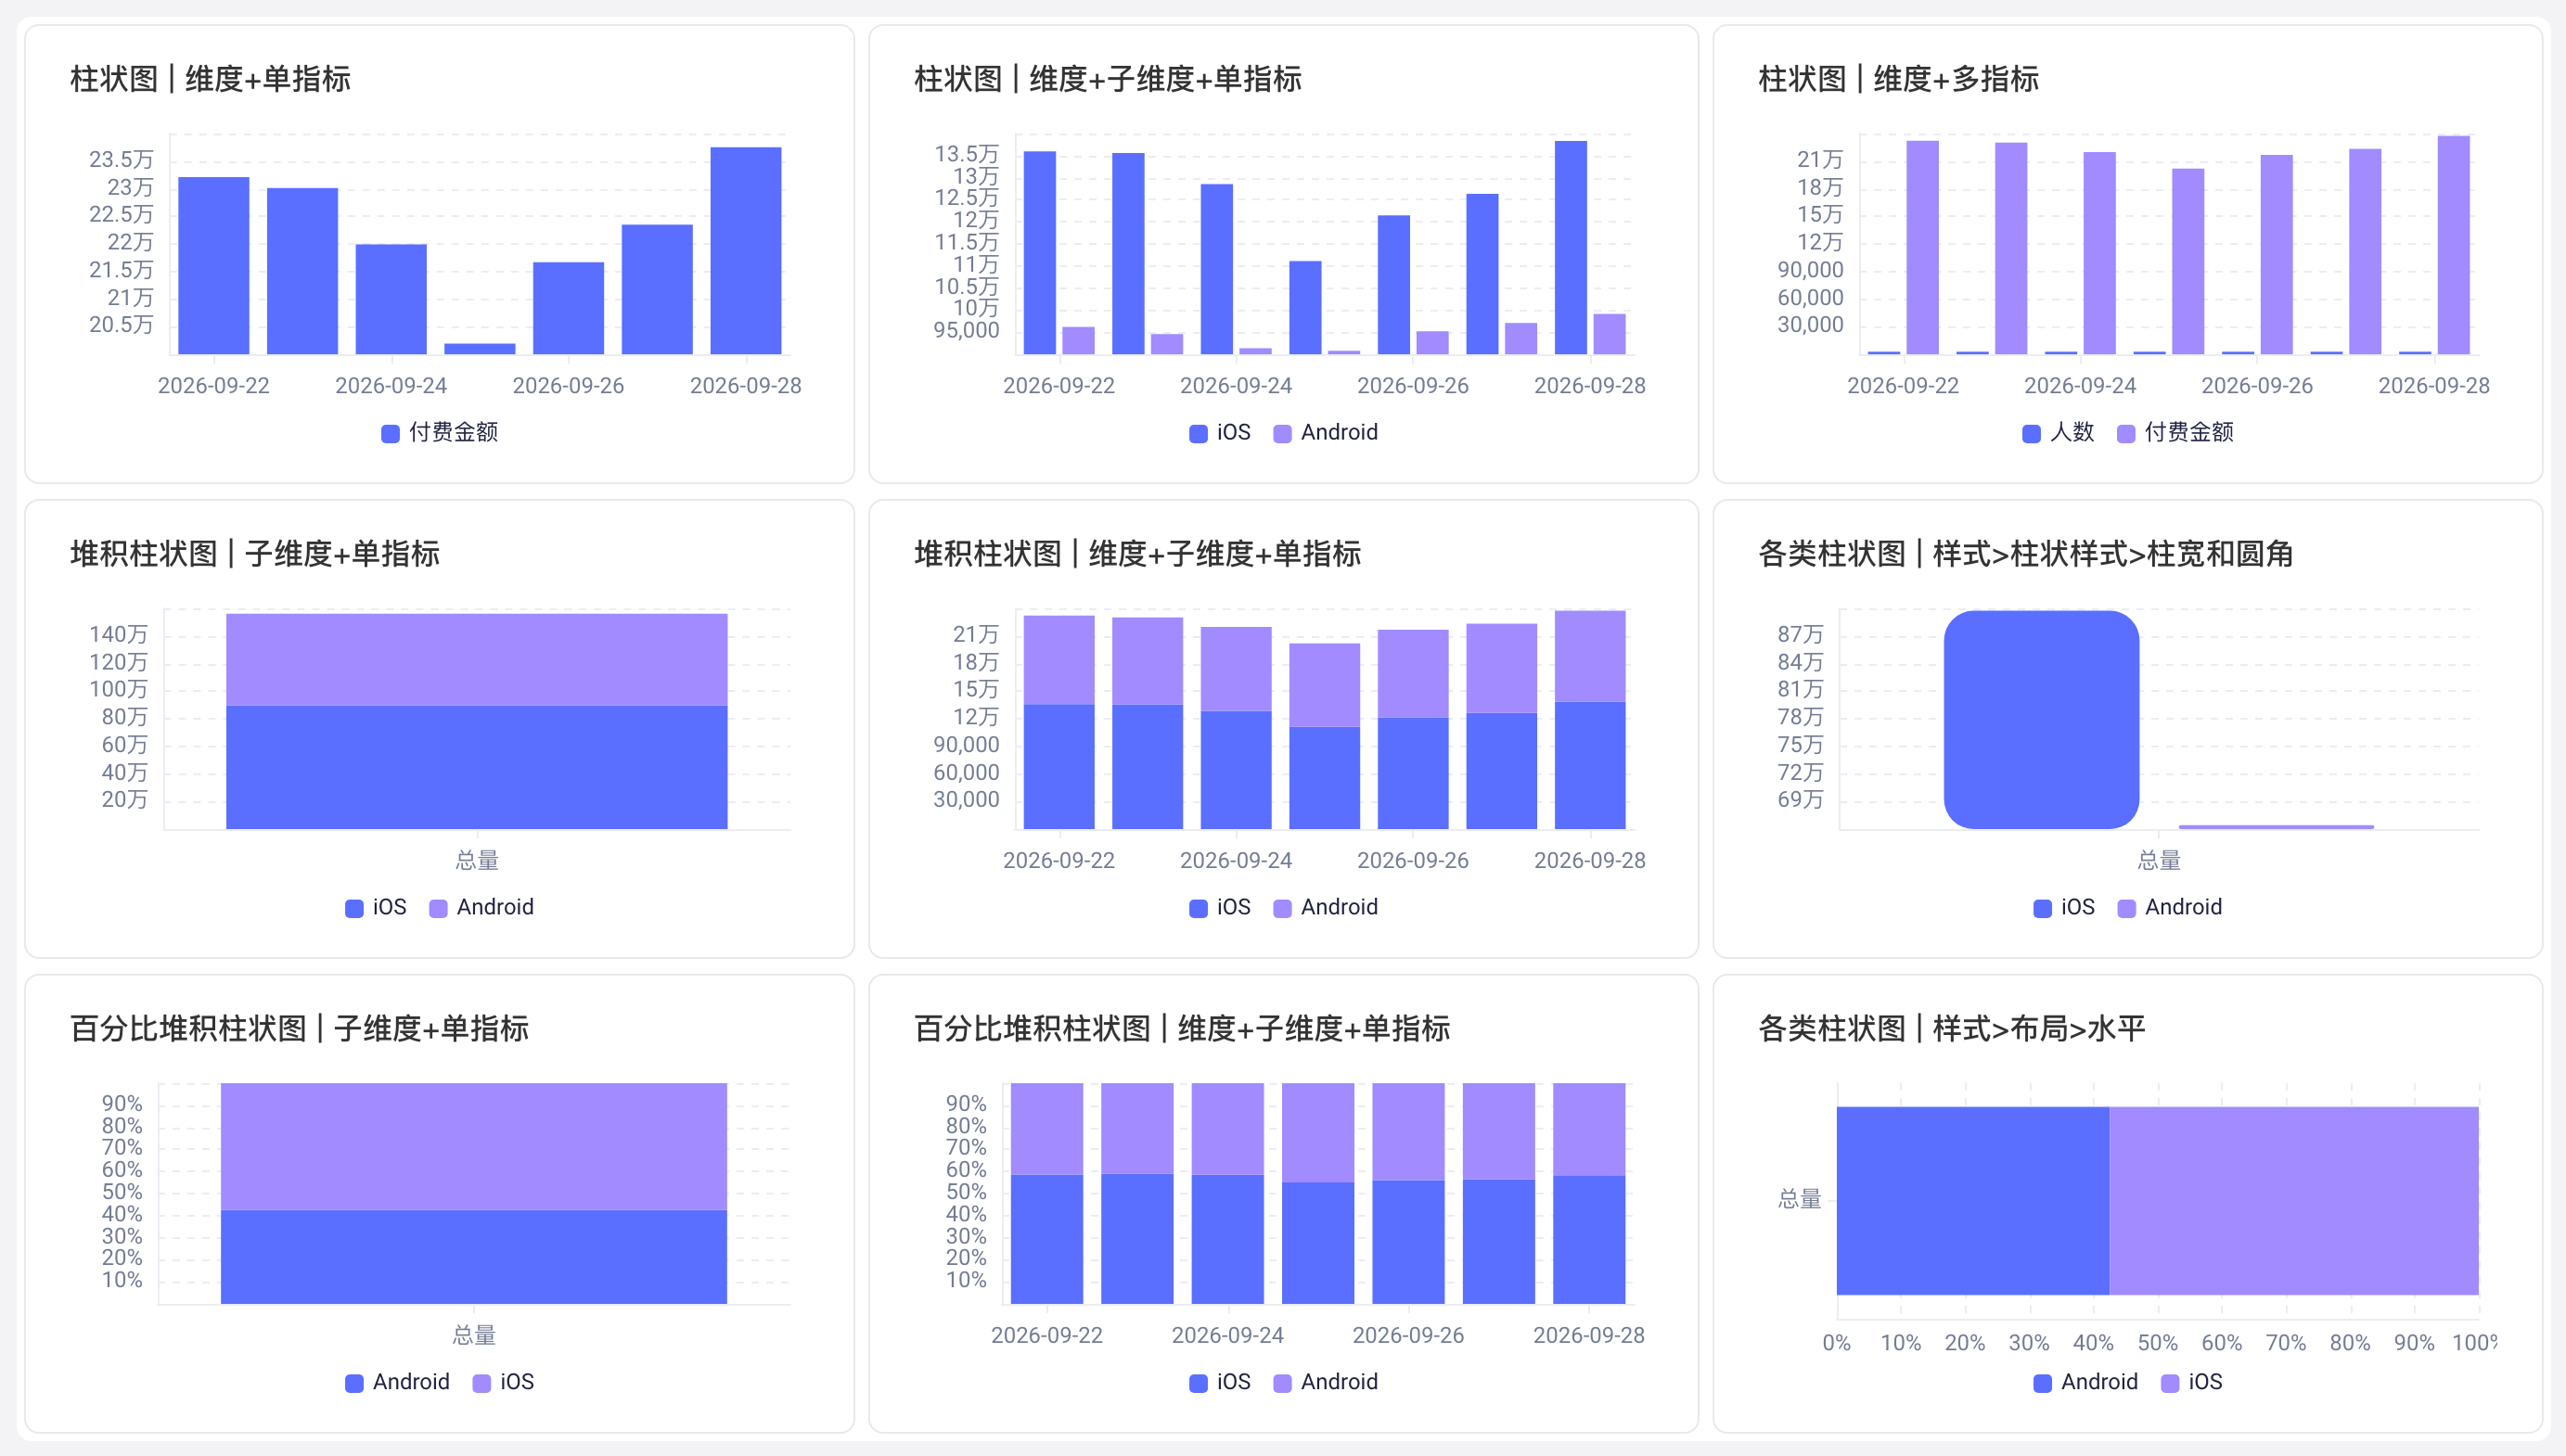The image size is (2566, 1456).
Task: Toggle 人数 legend in 维度+多指标 chart
Action: [2058, 432]
